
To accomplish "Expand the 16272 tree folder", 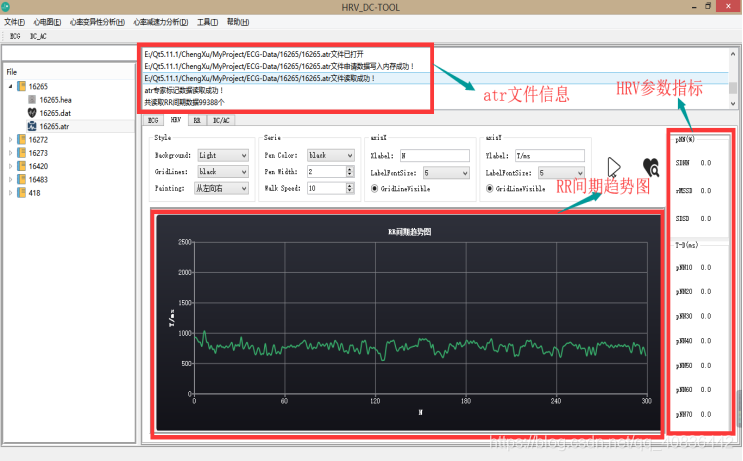I will tap(10, 139).
